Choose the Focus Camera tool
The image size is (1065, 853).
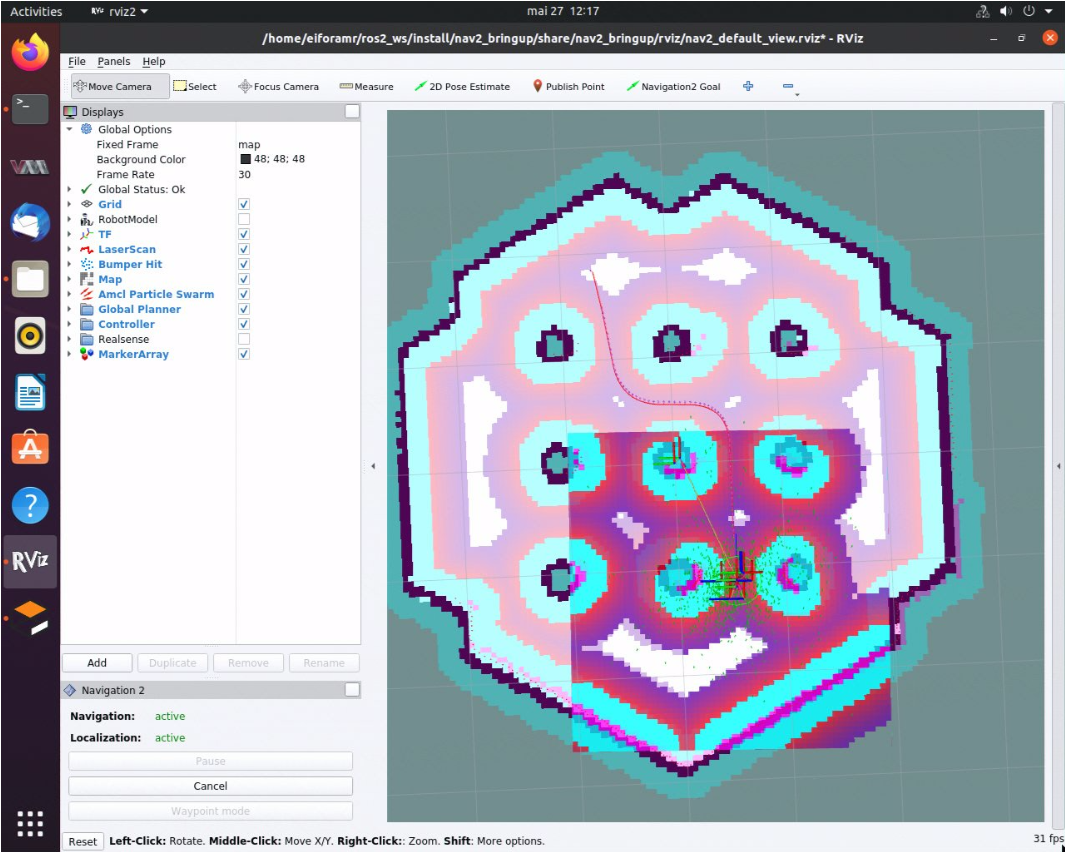coord(278,87)
